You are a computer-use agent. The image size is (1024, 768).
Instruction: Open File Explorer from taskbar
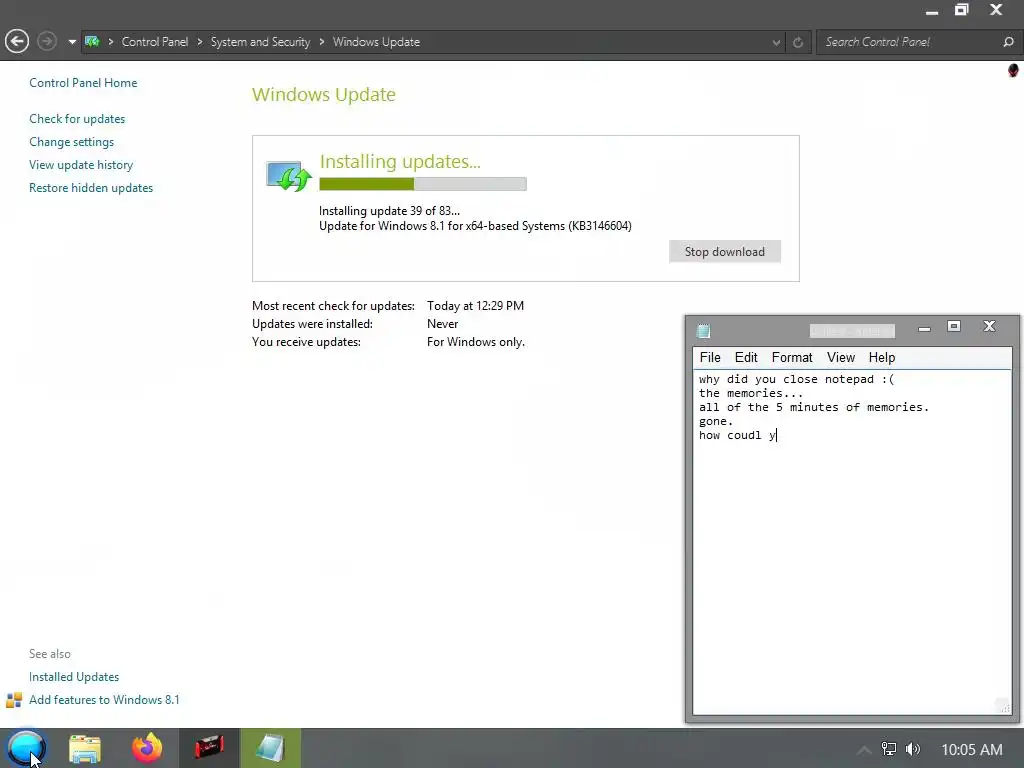click(85, 748)
